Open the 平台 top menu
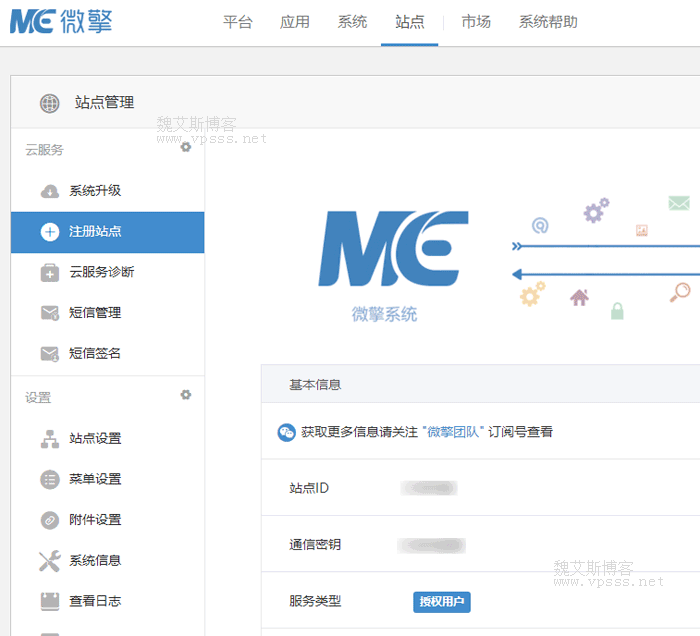The image size is (700, 636). click(238, 21)
